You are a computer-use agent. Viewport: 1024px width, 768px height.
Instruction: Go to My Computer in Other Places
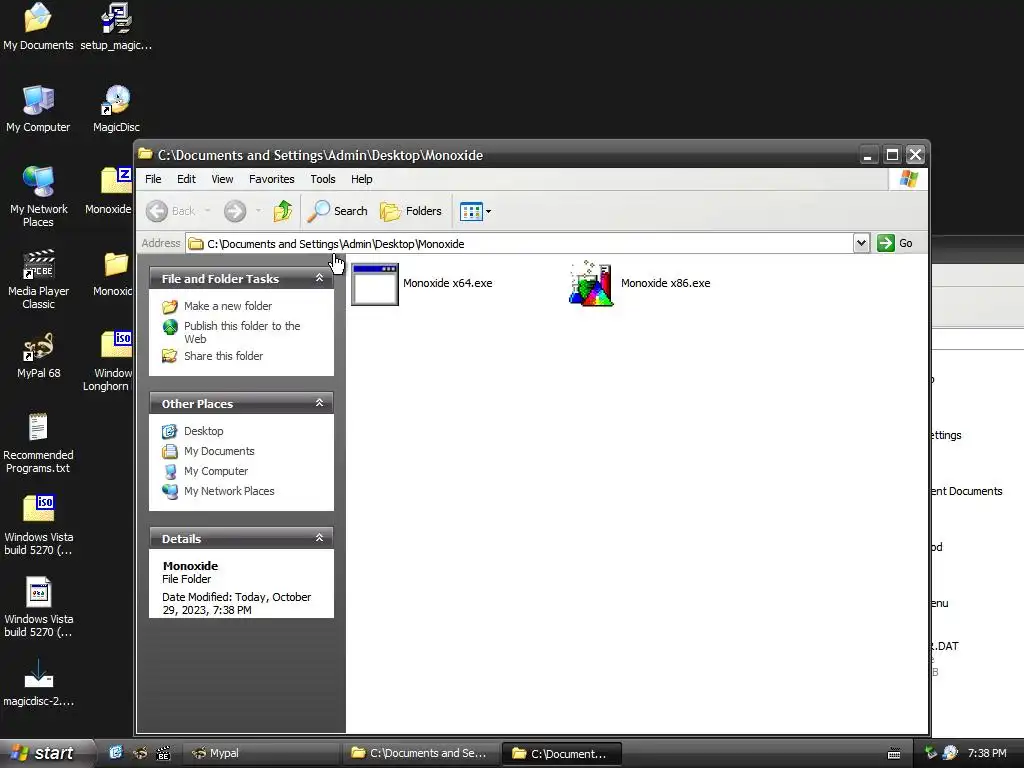(x=216, y=471)
